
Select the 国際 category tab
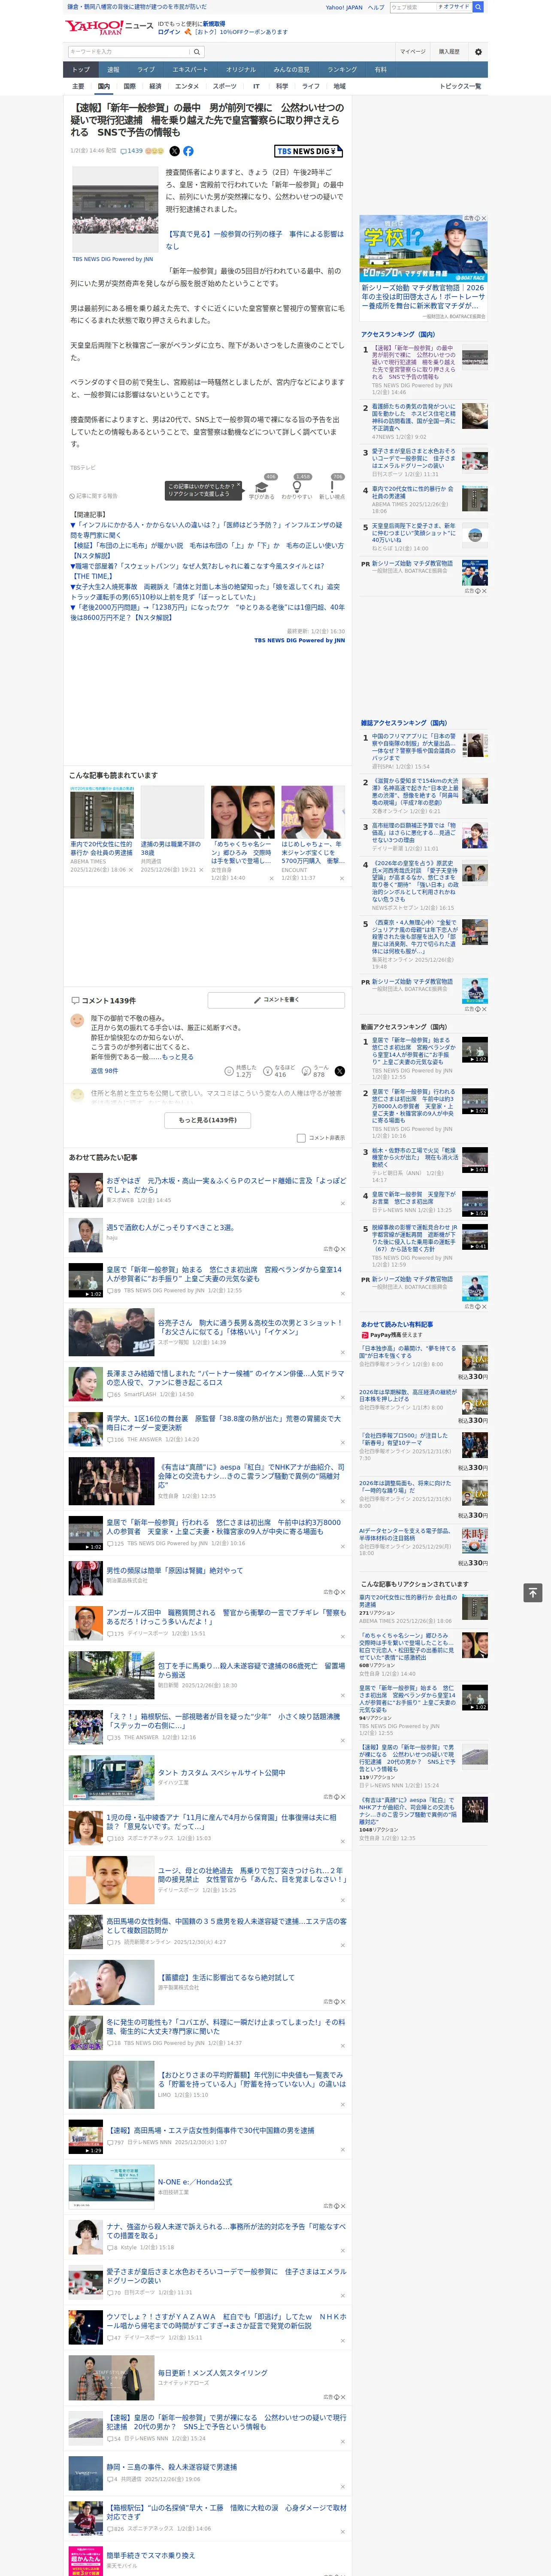click(x=129, y=86)
